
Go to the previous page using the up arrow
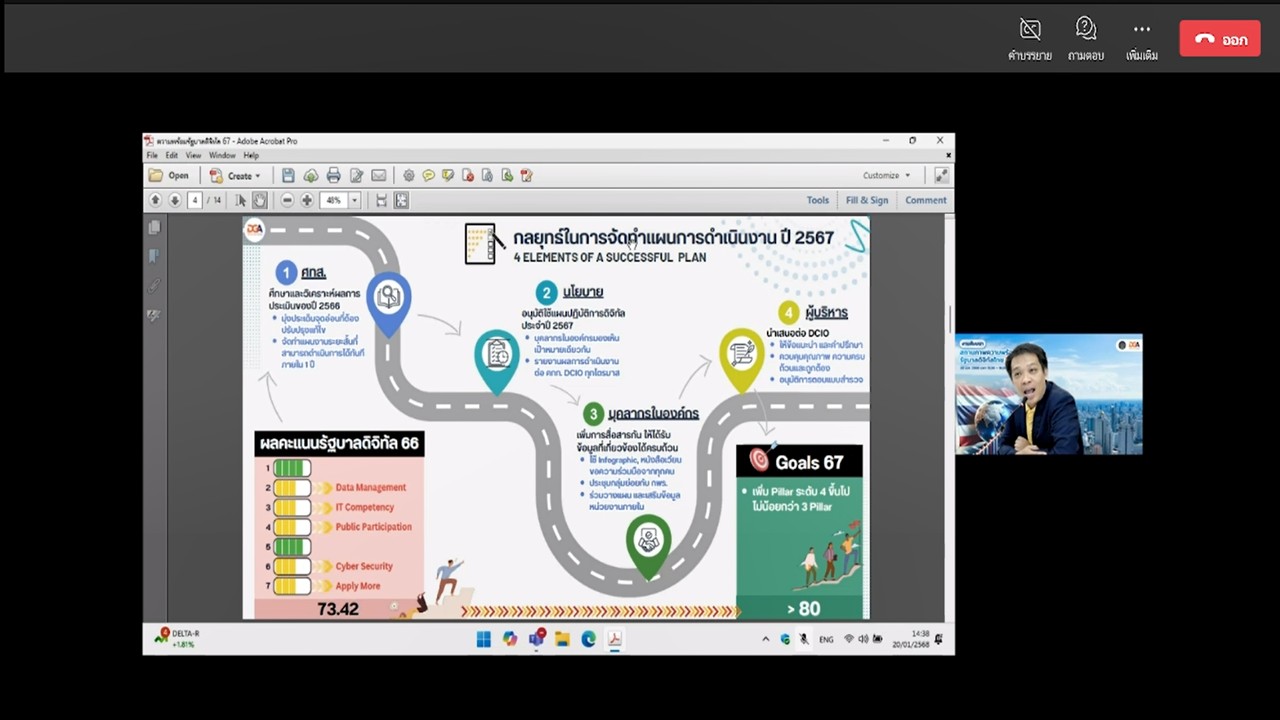[155, 200]
